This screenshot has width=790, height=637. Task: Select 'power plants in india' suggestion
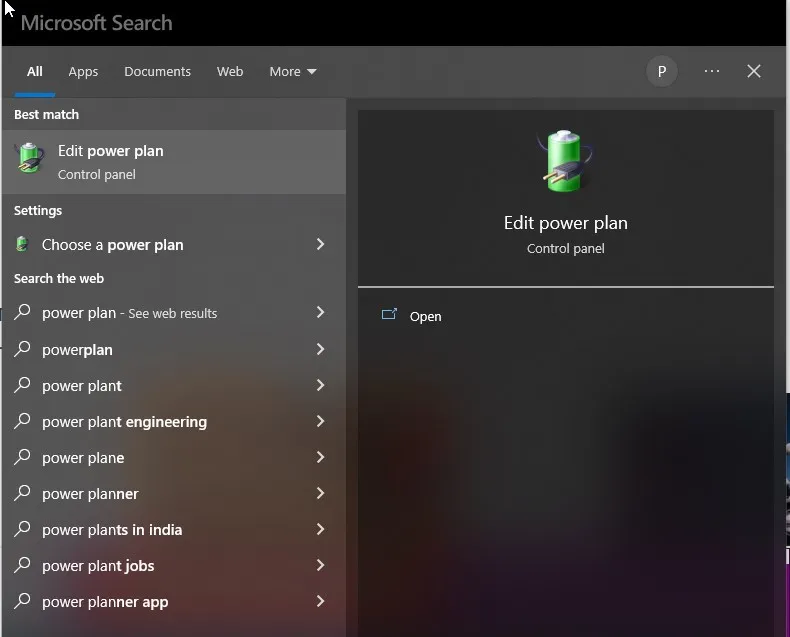click(174, 530)
